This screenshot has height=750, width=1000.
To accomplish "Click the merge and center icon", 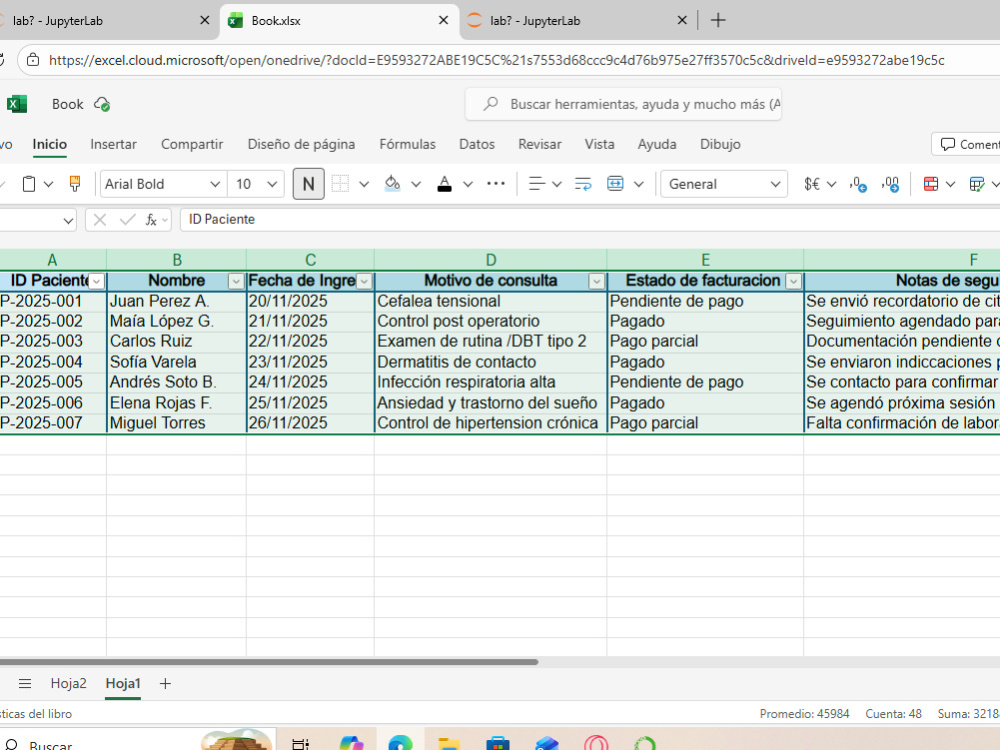I will point(615,184).
